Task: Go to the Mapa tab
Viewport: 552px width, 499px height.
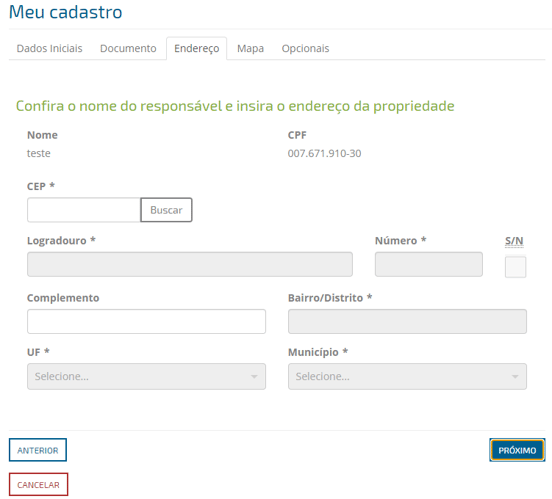Action: coord(250,48)
